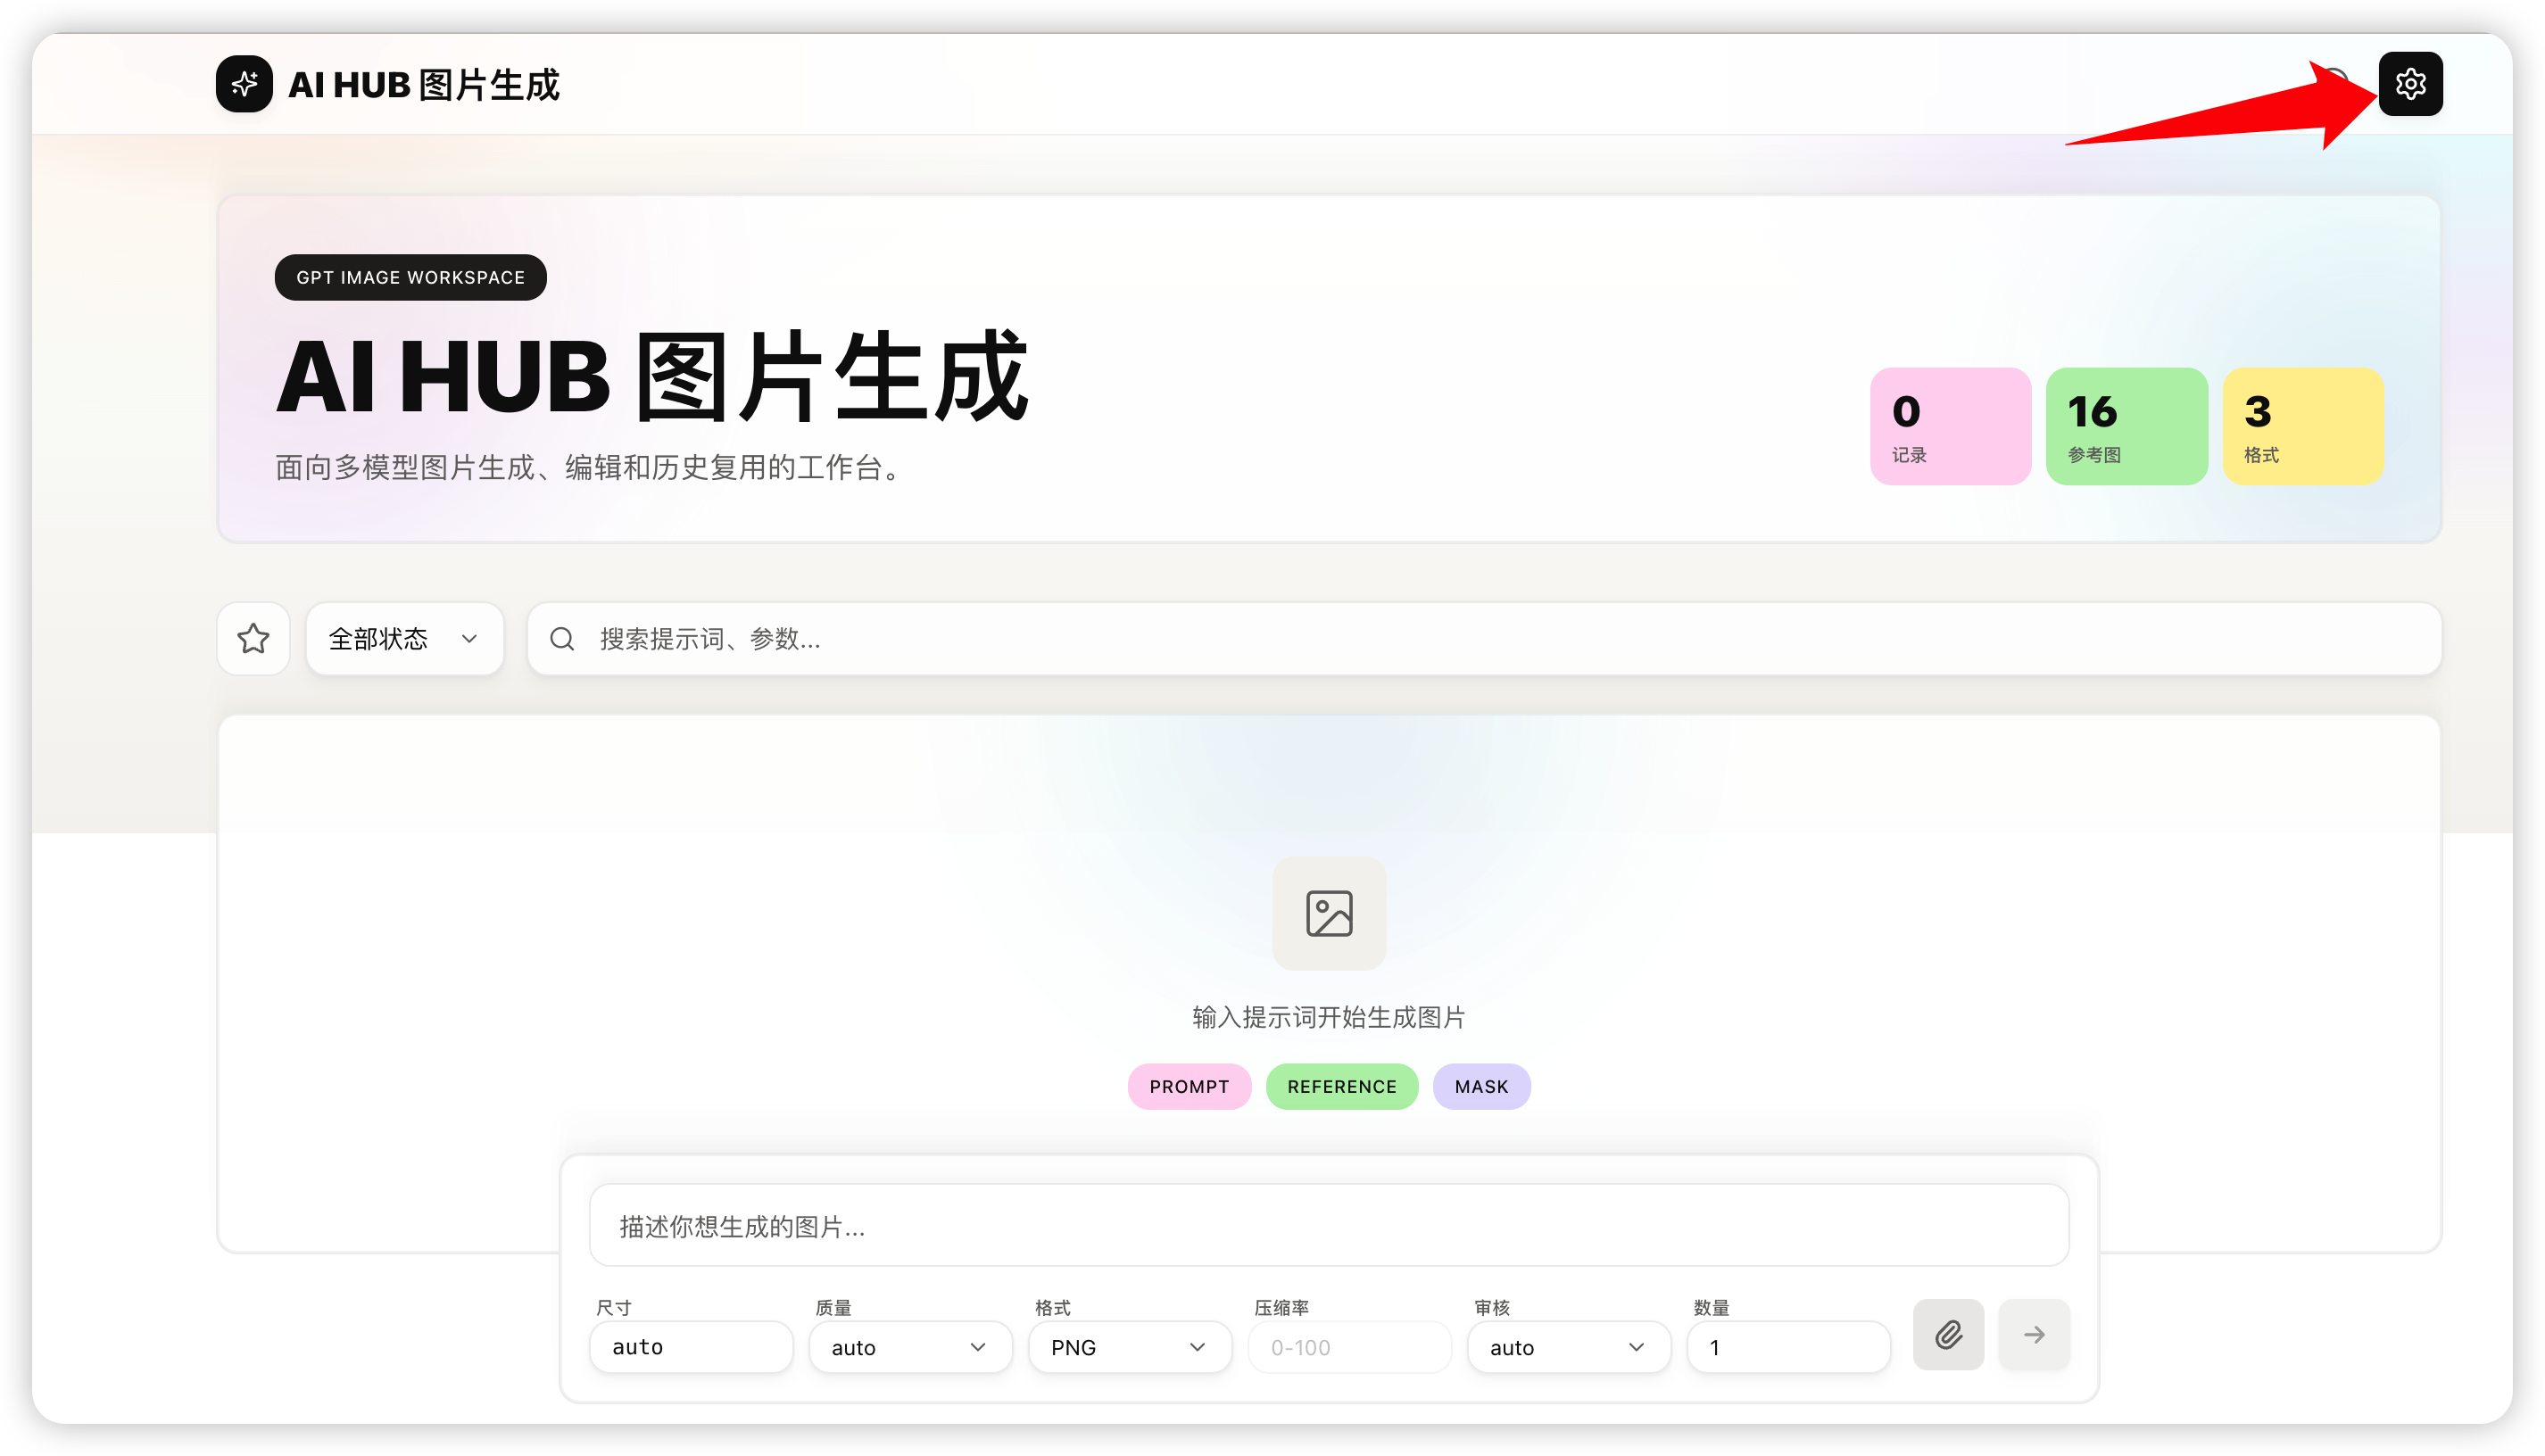
Task: Toggle the star favorites filter
Action: tap(253, 638)
